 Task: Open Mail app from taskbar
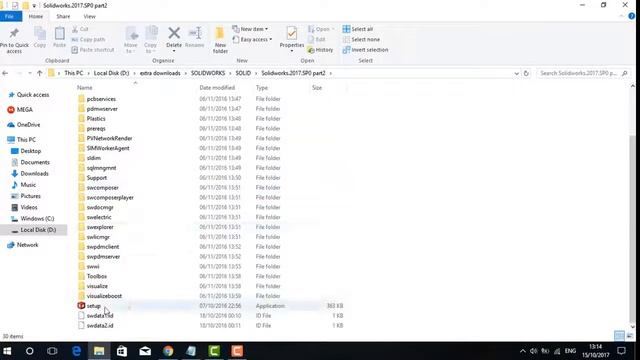pos(145,351)
